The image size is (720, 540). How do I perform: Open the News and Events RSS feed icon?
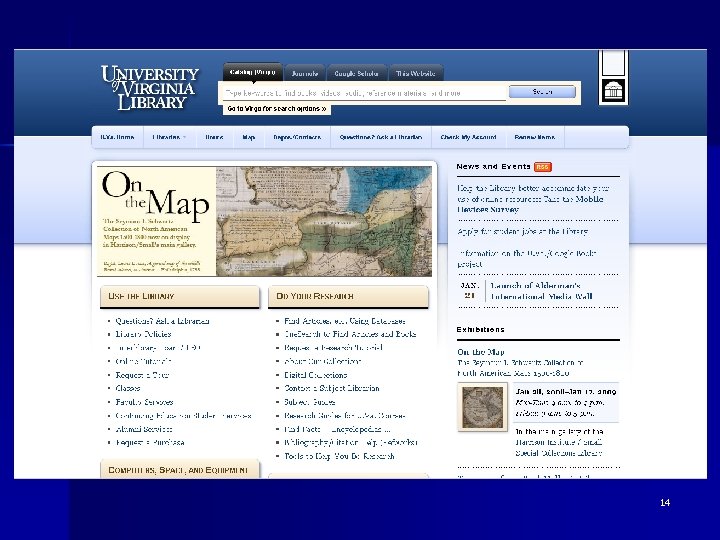coord(543,167)
